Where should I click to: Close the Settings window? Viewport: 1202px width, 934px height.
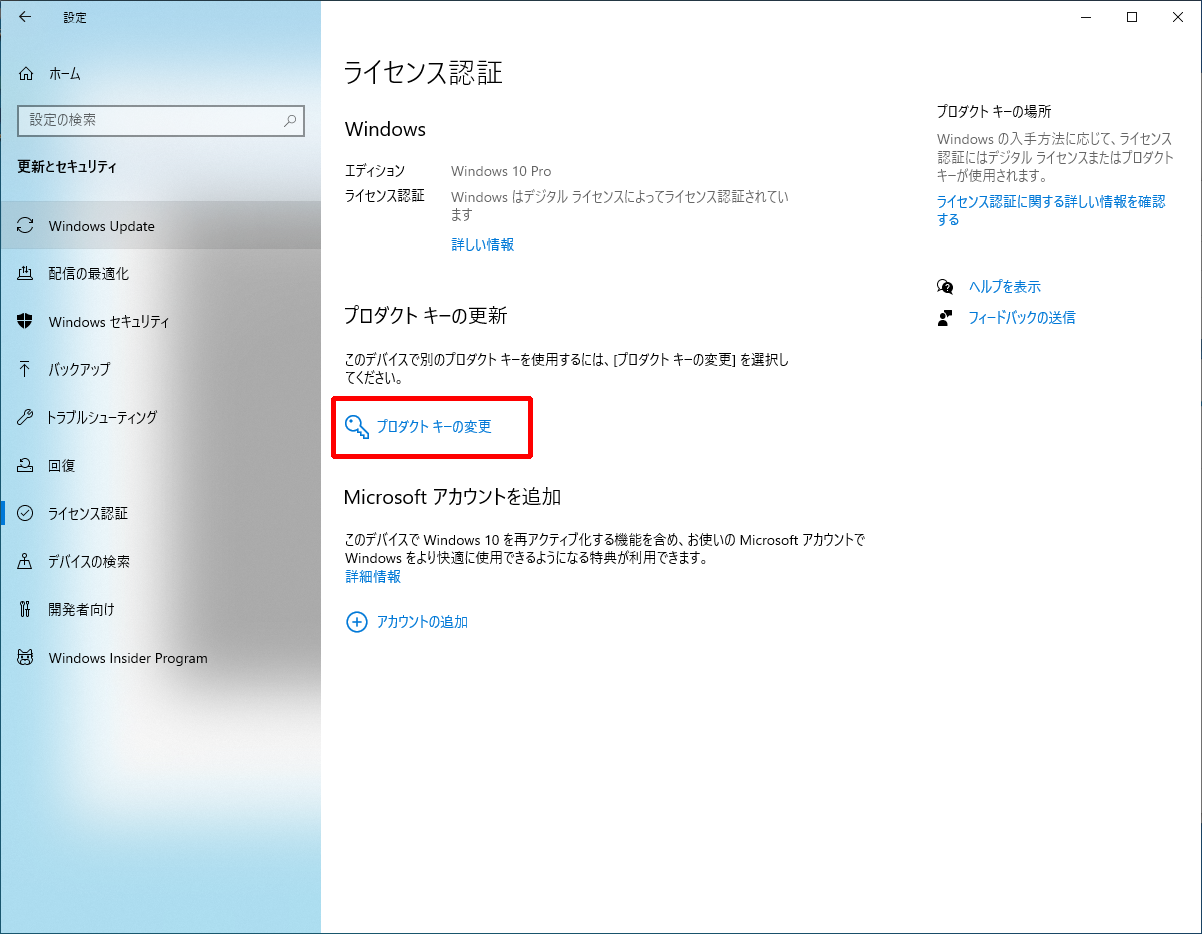click(x=1178, y=17)
